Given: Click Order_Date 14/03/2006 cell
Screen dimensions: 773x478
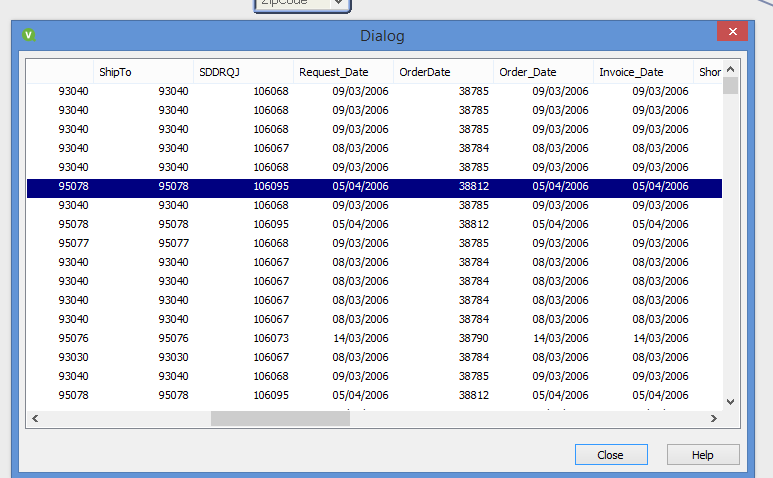Looking at the screenshot, I should tap(561, 339).
